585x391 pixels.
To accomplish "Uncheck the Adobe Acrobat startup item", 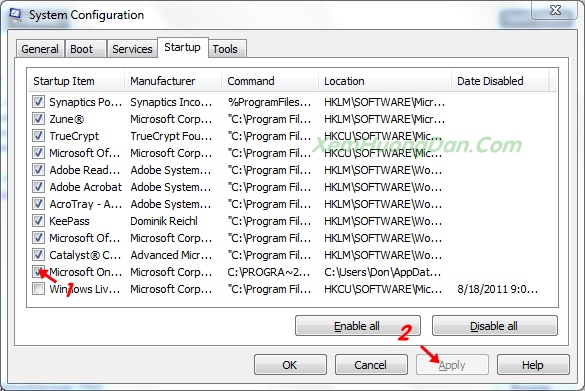I will 38,187.
